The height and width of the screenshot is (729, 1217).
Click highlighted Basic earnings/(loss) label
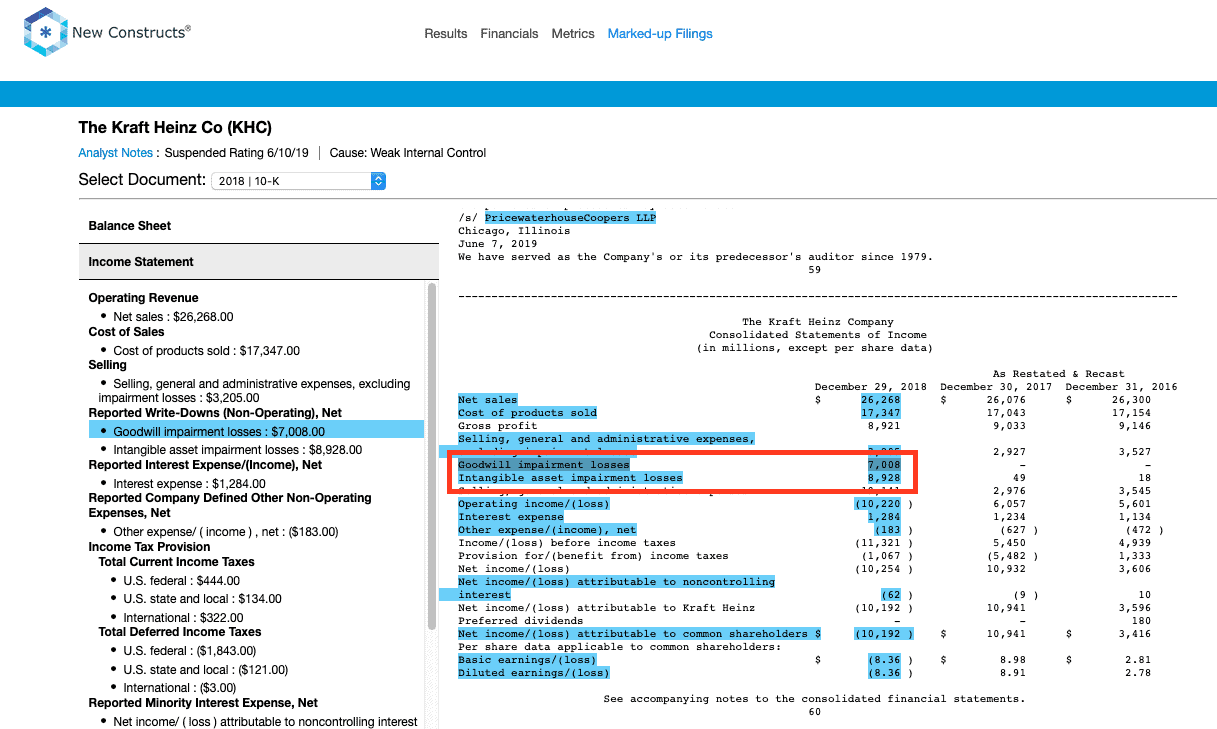click(x=527, y=660)
